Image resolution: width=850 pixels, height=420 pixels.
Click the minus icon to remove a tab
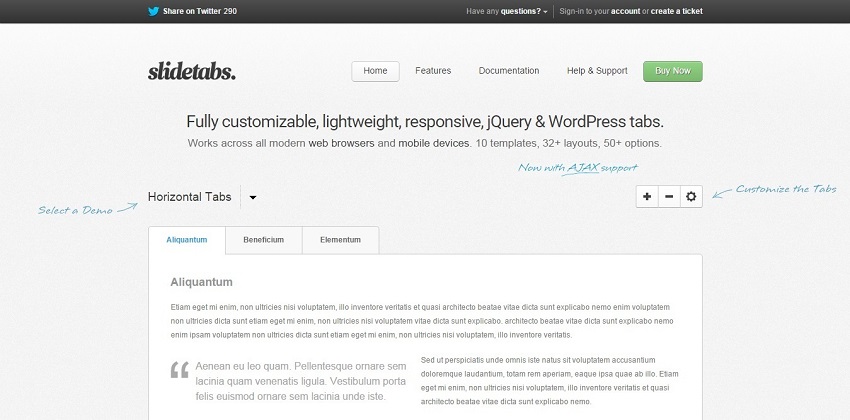pyautogui.click(x=669, y=197)
